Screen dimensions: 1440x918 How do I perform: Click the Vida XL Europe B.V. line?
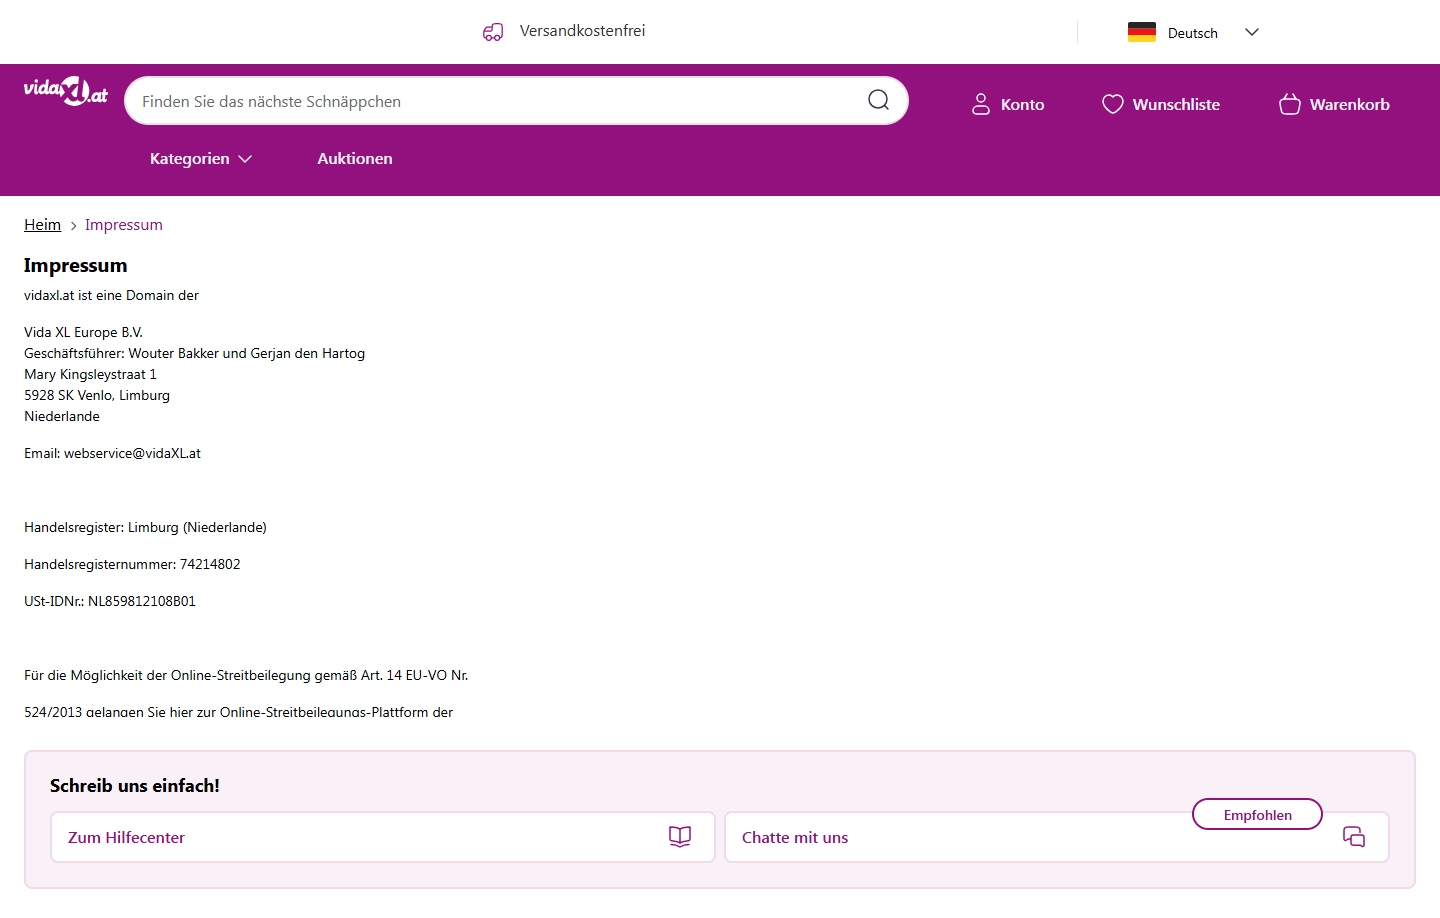point(84,332)
